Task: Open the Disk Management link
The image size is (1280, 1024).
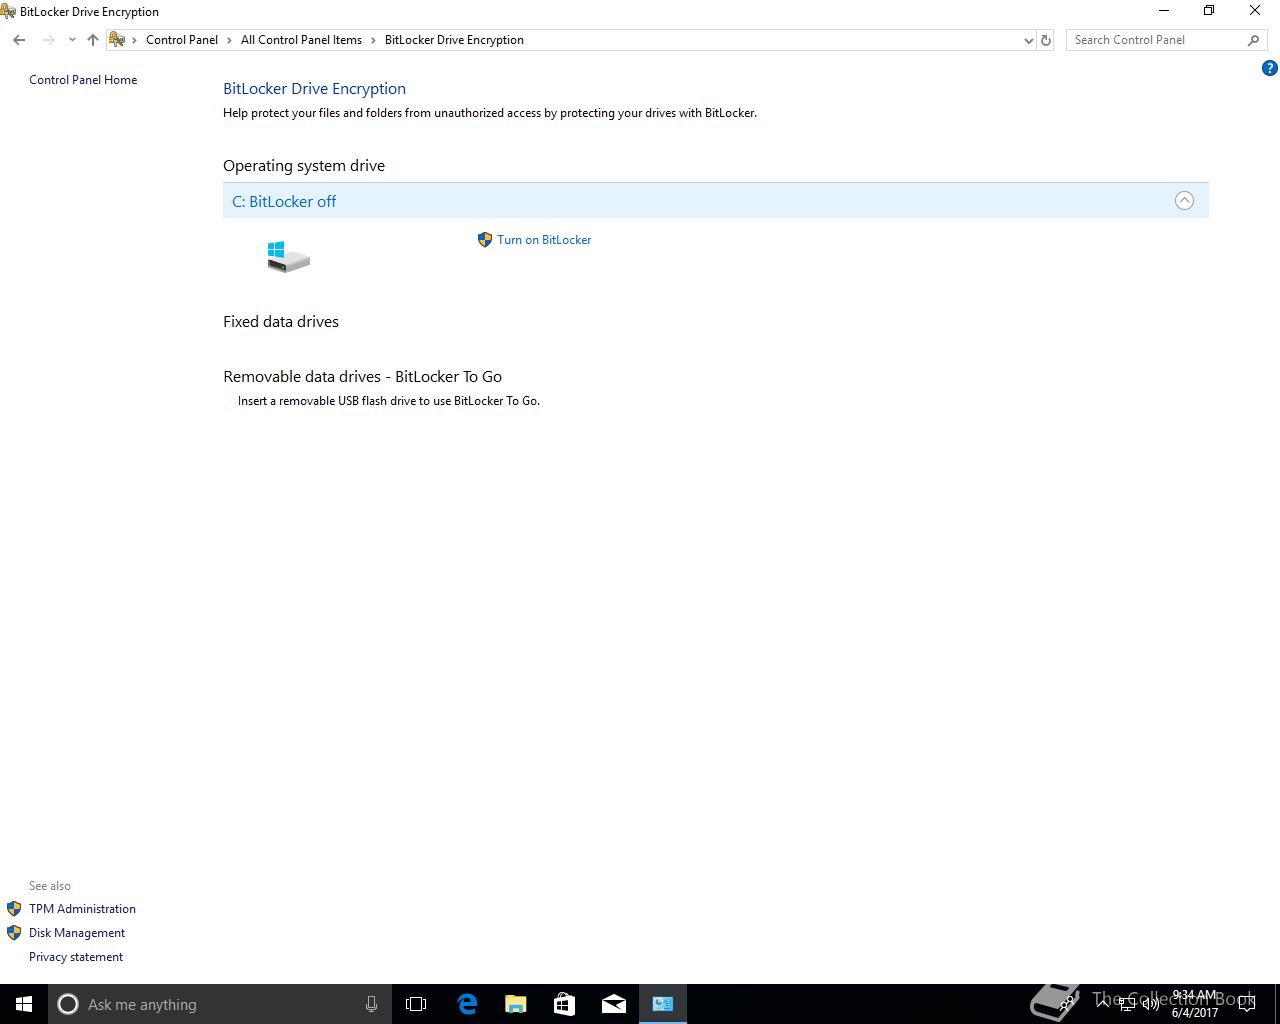Action: pyautogui.click(x=77, y=933)
